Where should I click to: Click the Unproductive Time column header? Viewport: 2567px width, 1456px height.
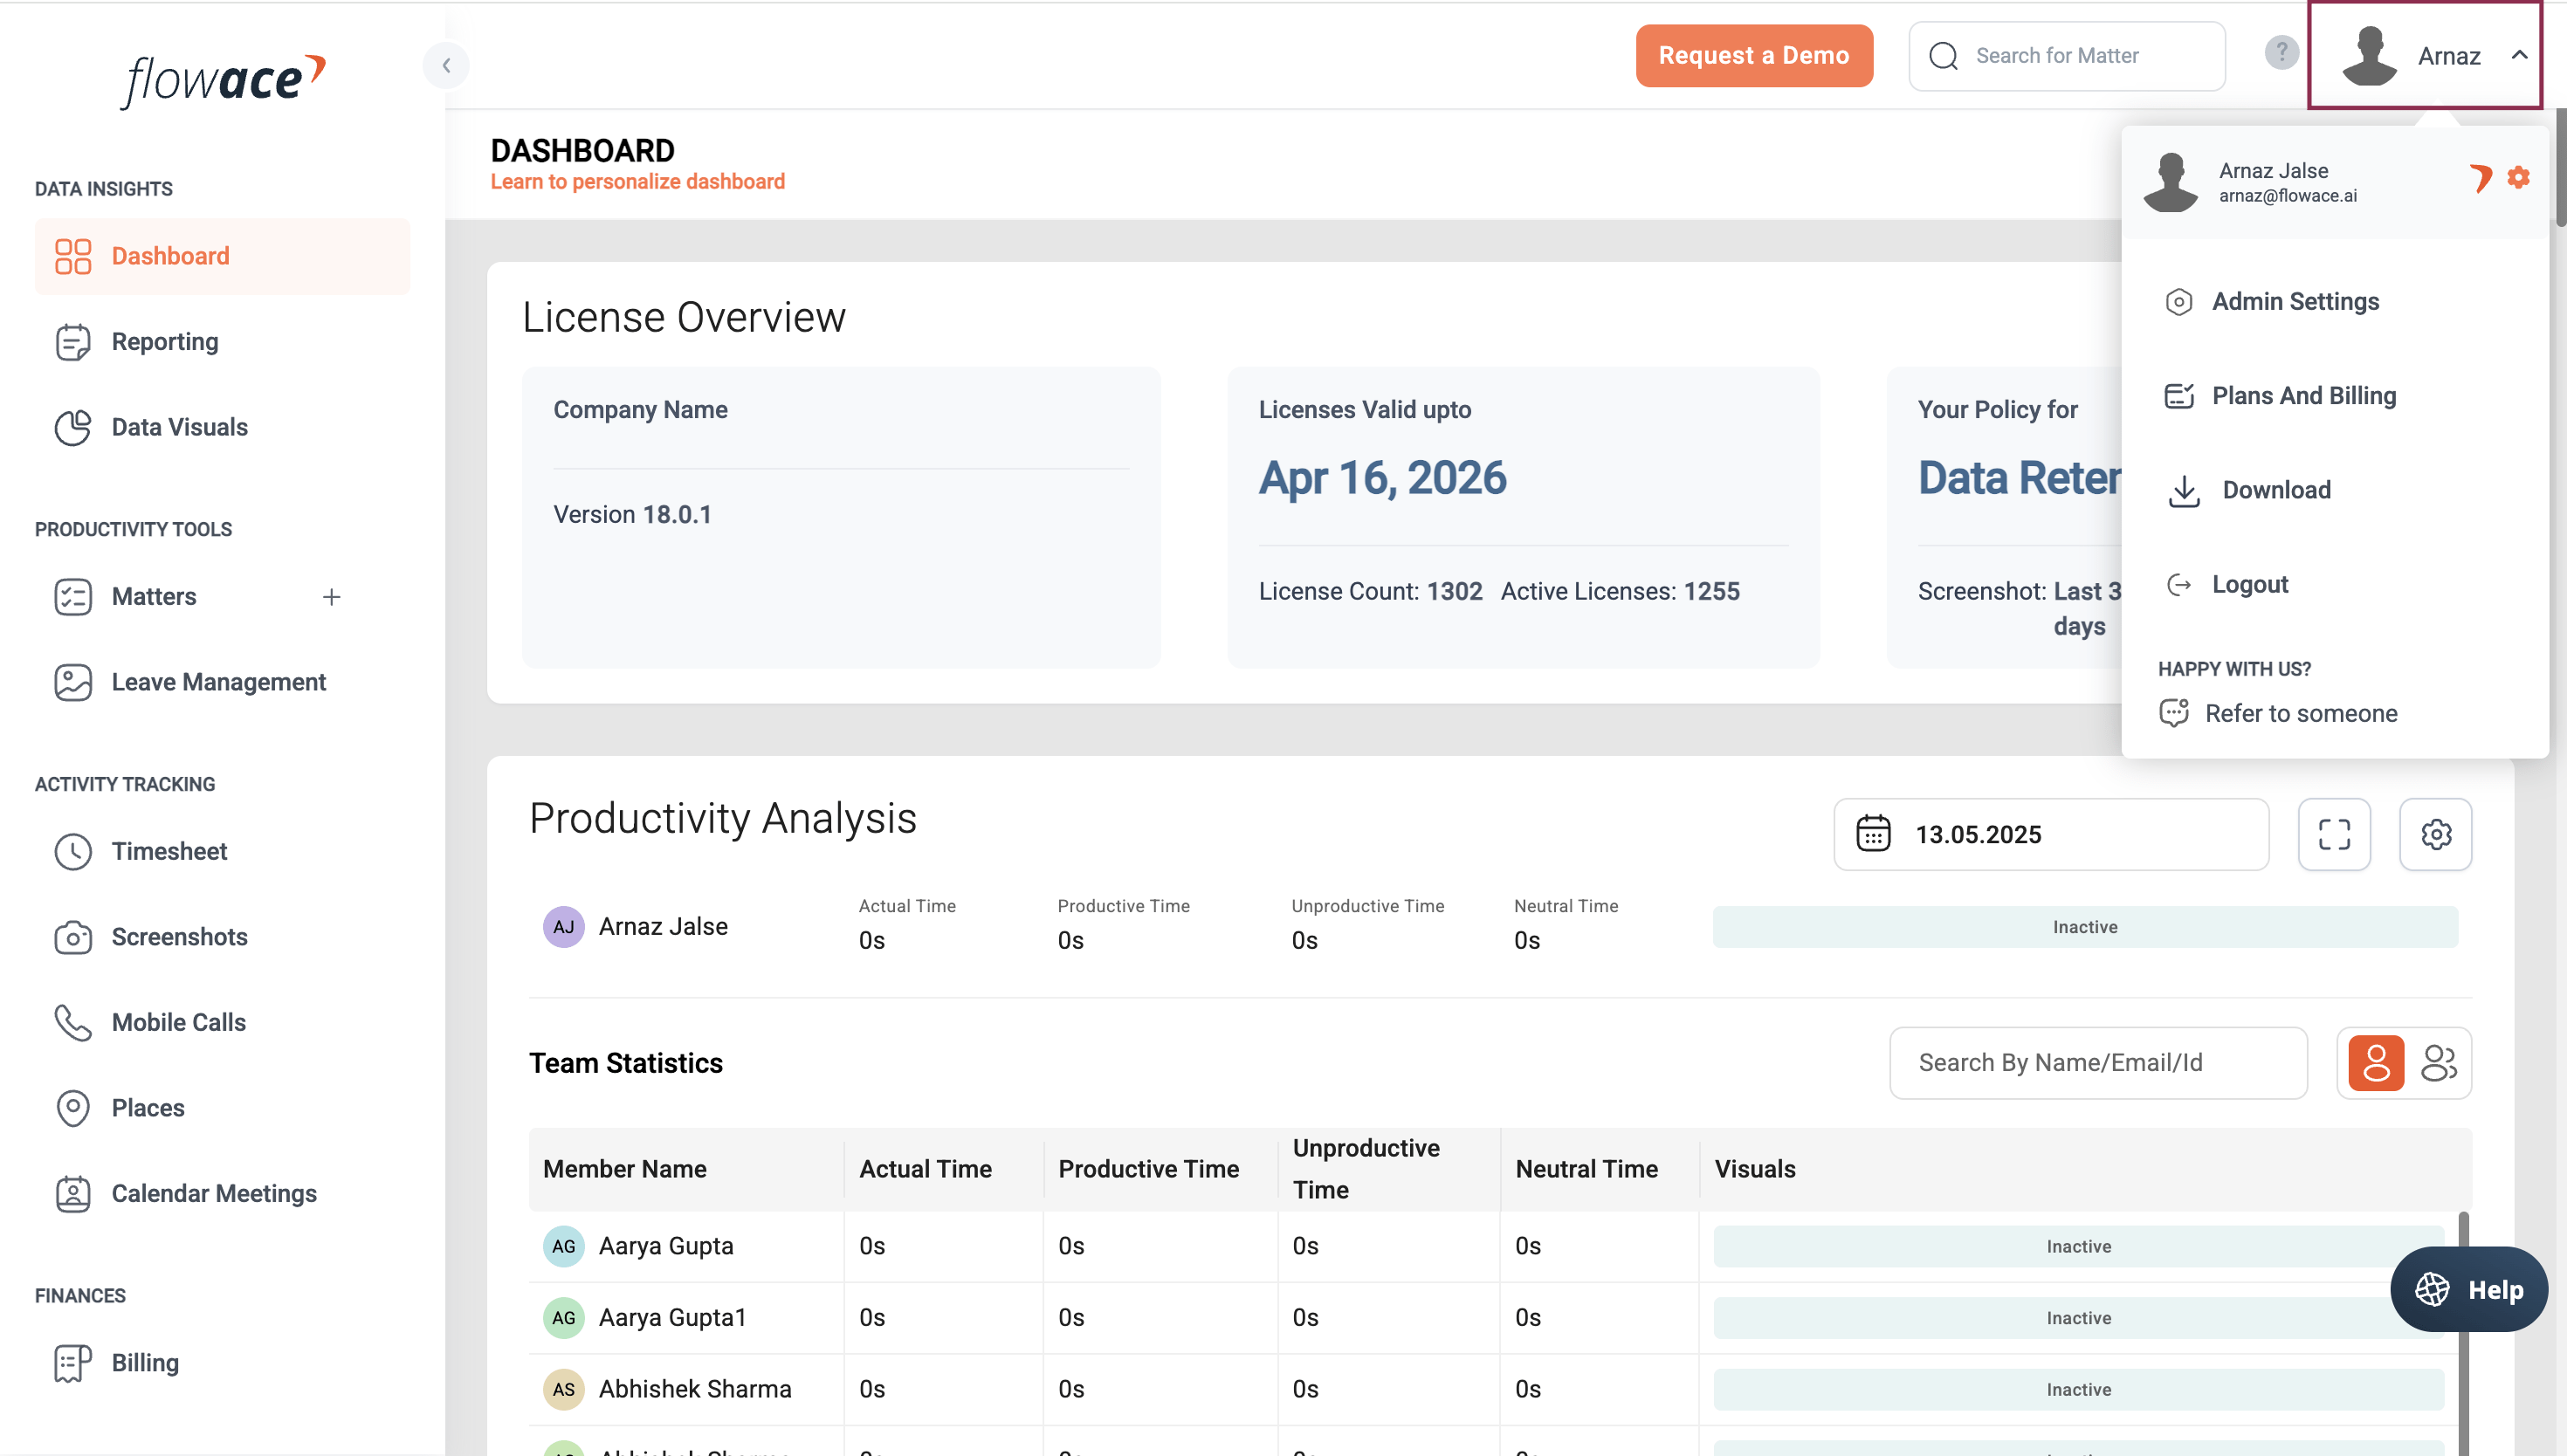(x=1366, y=1170)
